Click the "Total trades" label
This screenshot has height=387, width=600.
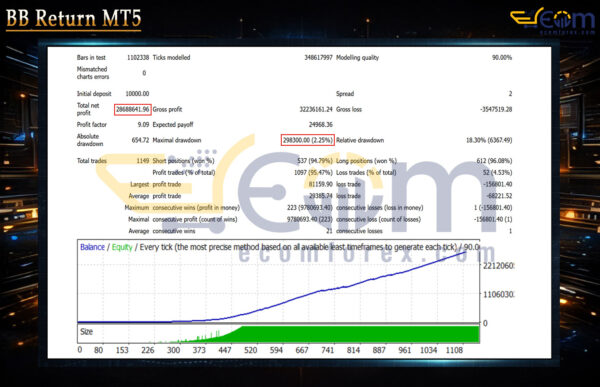[92, 161]
